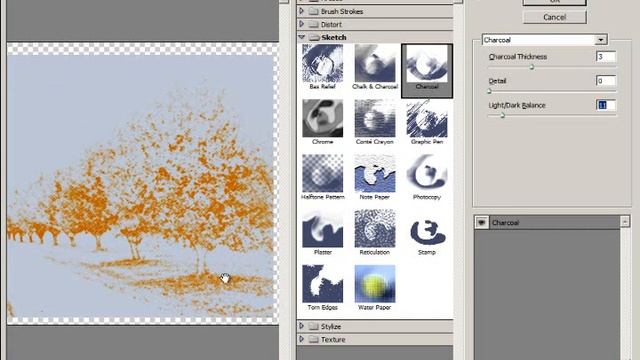
Task: Choose the Plaster filter thumbnail
Action: [x=322, y=229]
